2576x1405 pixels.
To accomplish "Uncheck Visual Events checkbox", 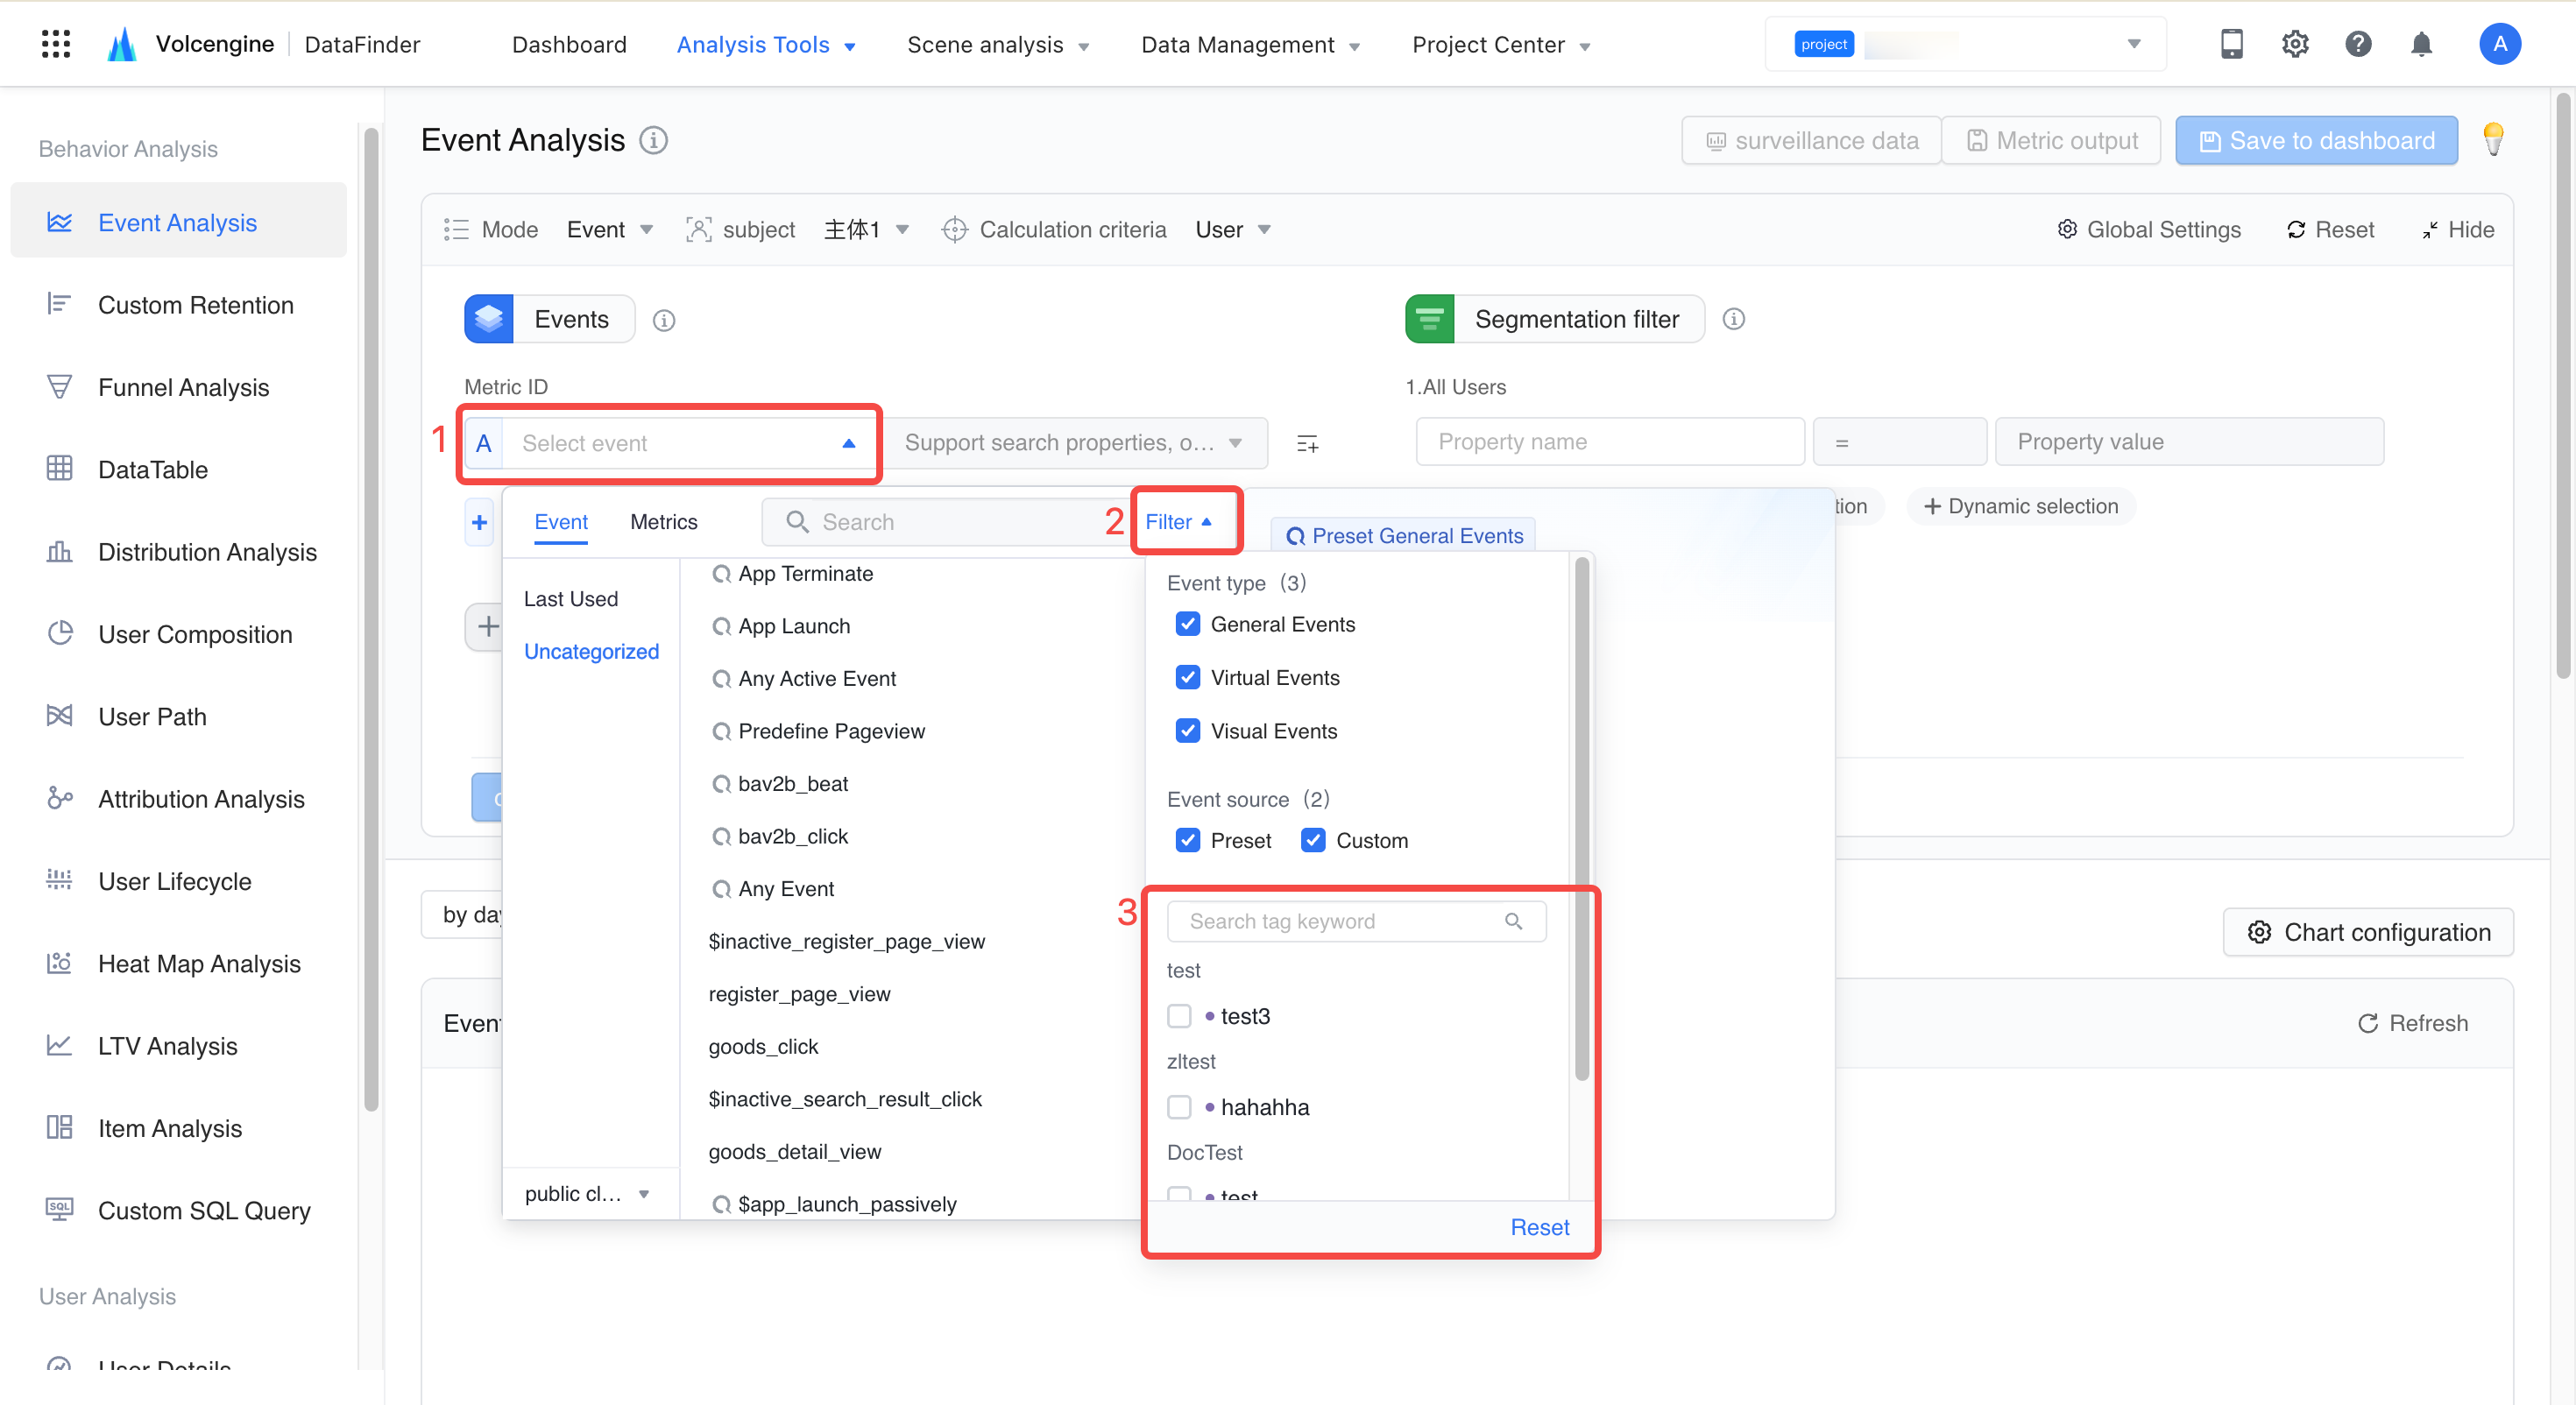I will (1188, 731).
